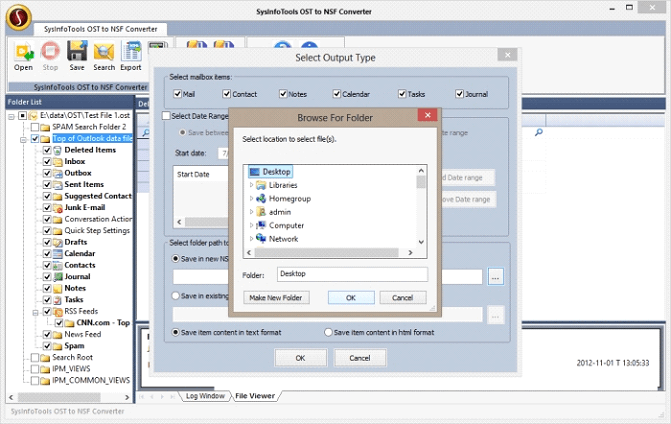Click the RSS Feeds folder icon

pyautogui.click(x=57, y=311)
